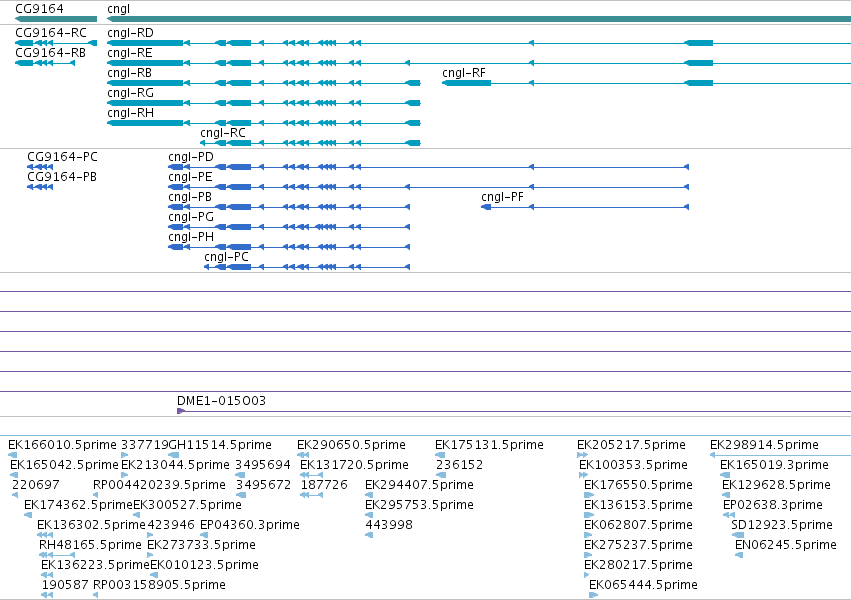
Task: Select EK213044.5prime EST
Action: [x=175, y=465]
